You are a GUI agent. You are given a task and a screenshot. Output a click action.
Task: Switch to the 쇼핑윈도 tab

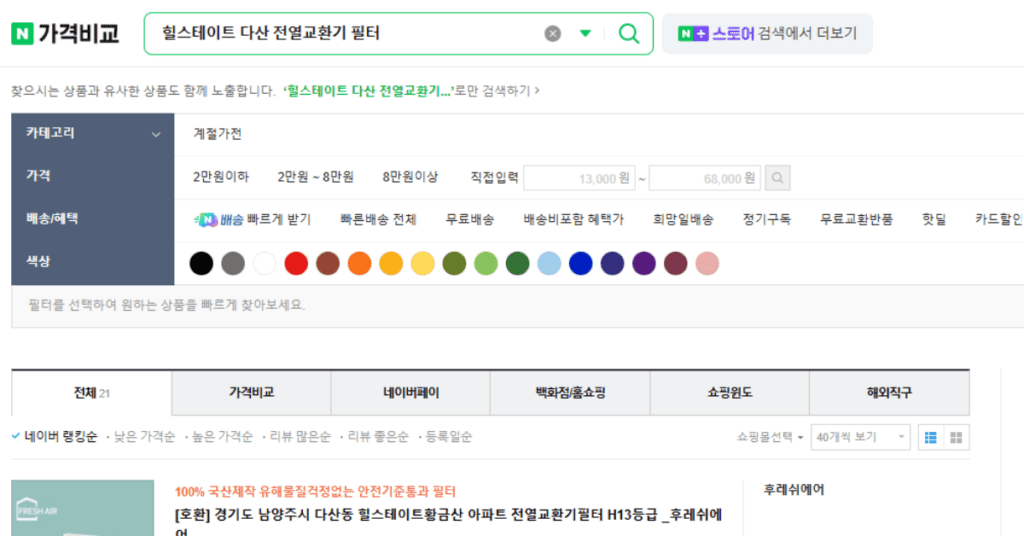(x=729, y=393)
